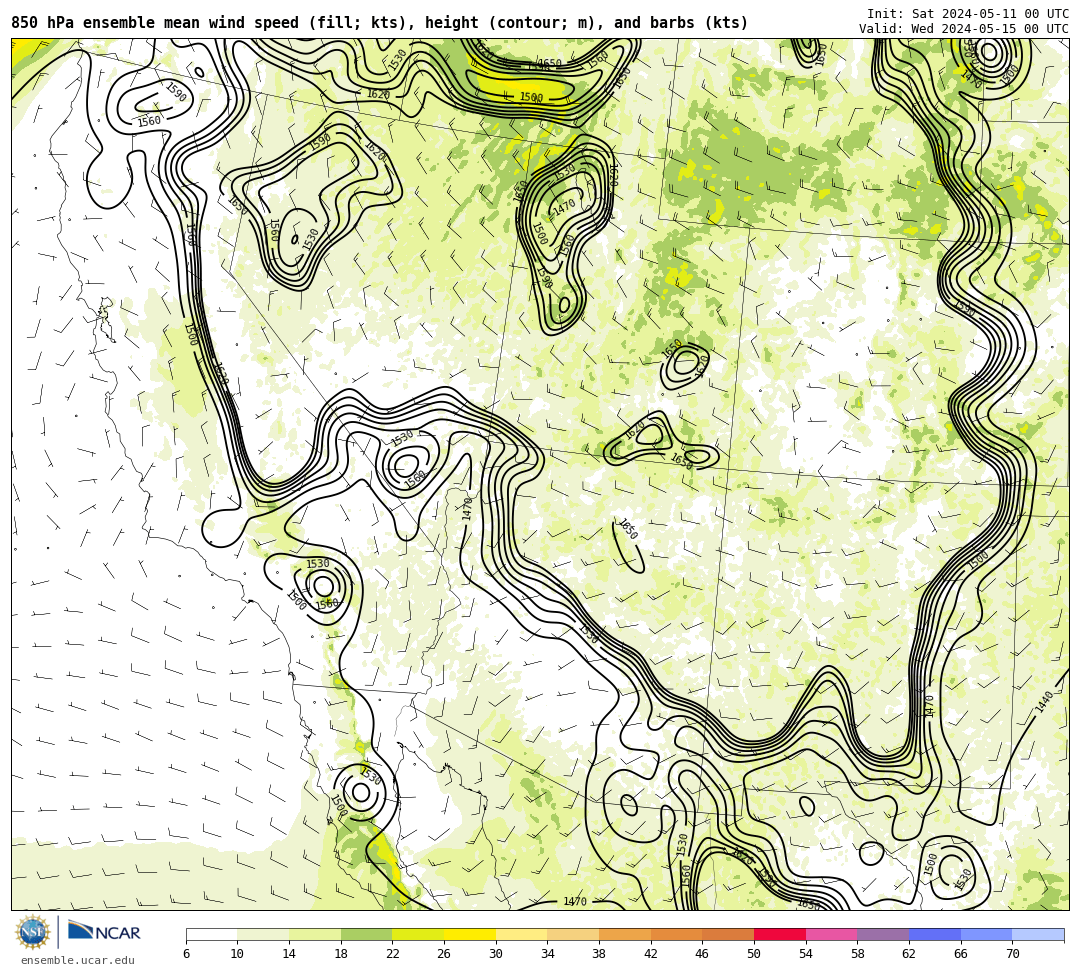Pick the bright yellow 26–30 kt colorbar segment

pyautogui.click(x=470, y=934)
